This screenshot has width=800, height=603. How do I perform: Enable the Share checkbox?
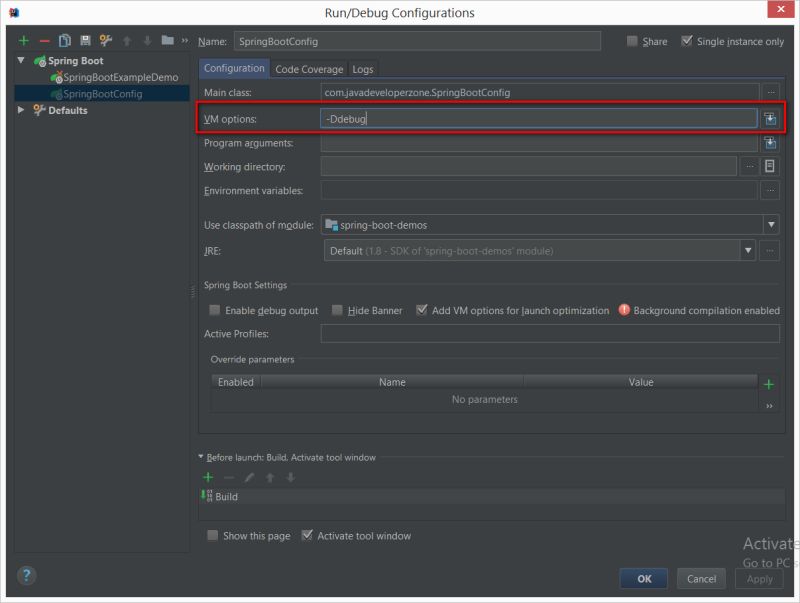pyautogui.click(x=633, y=40)
